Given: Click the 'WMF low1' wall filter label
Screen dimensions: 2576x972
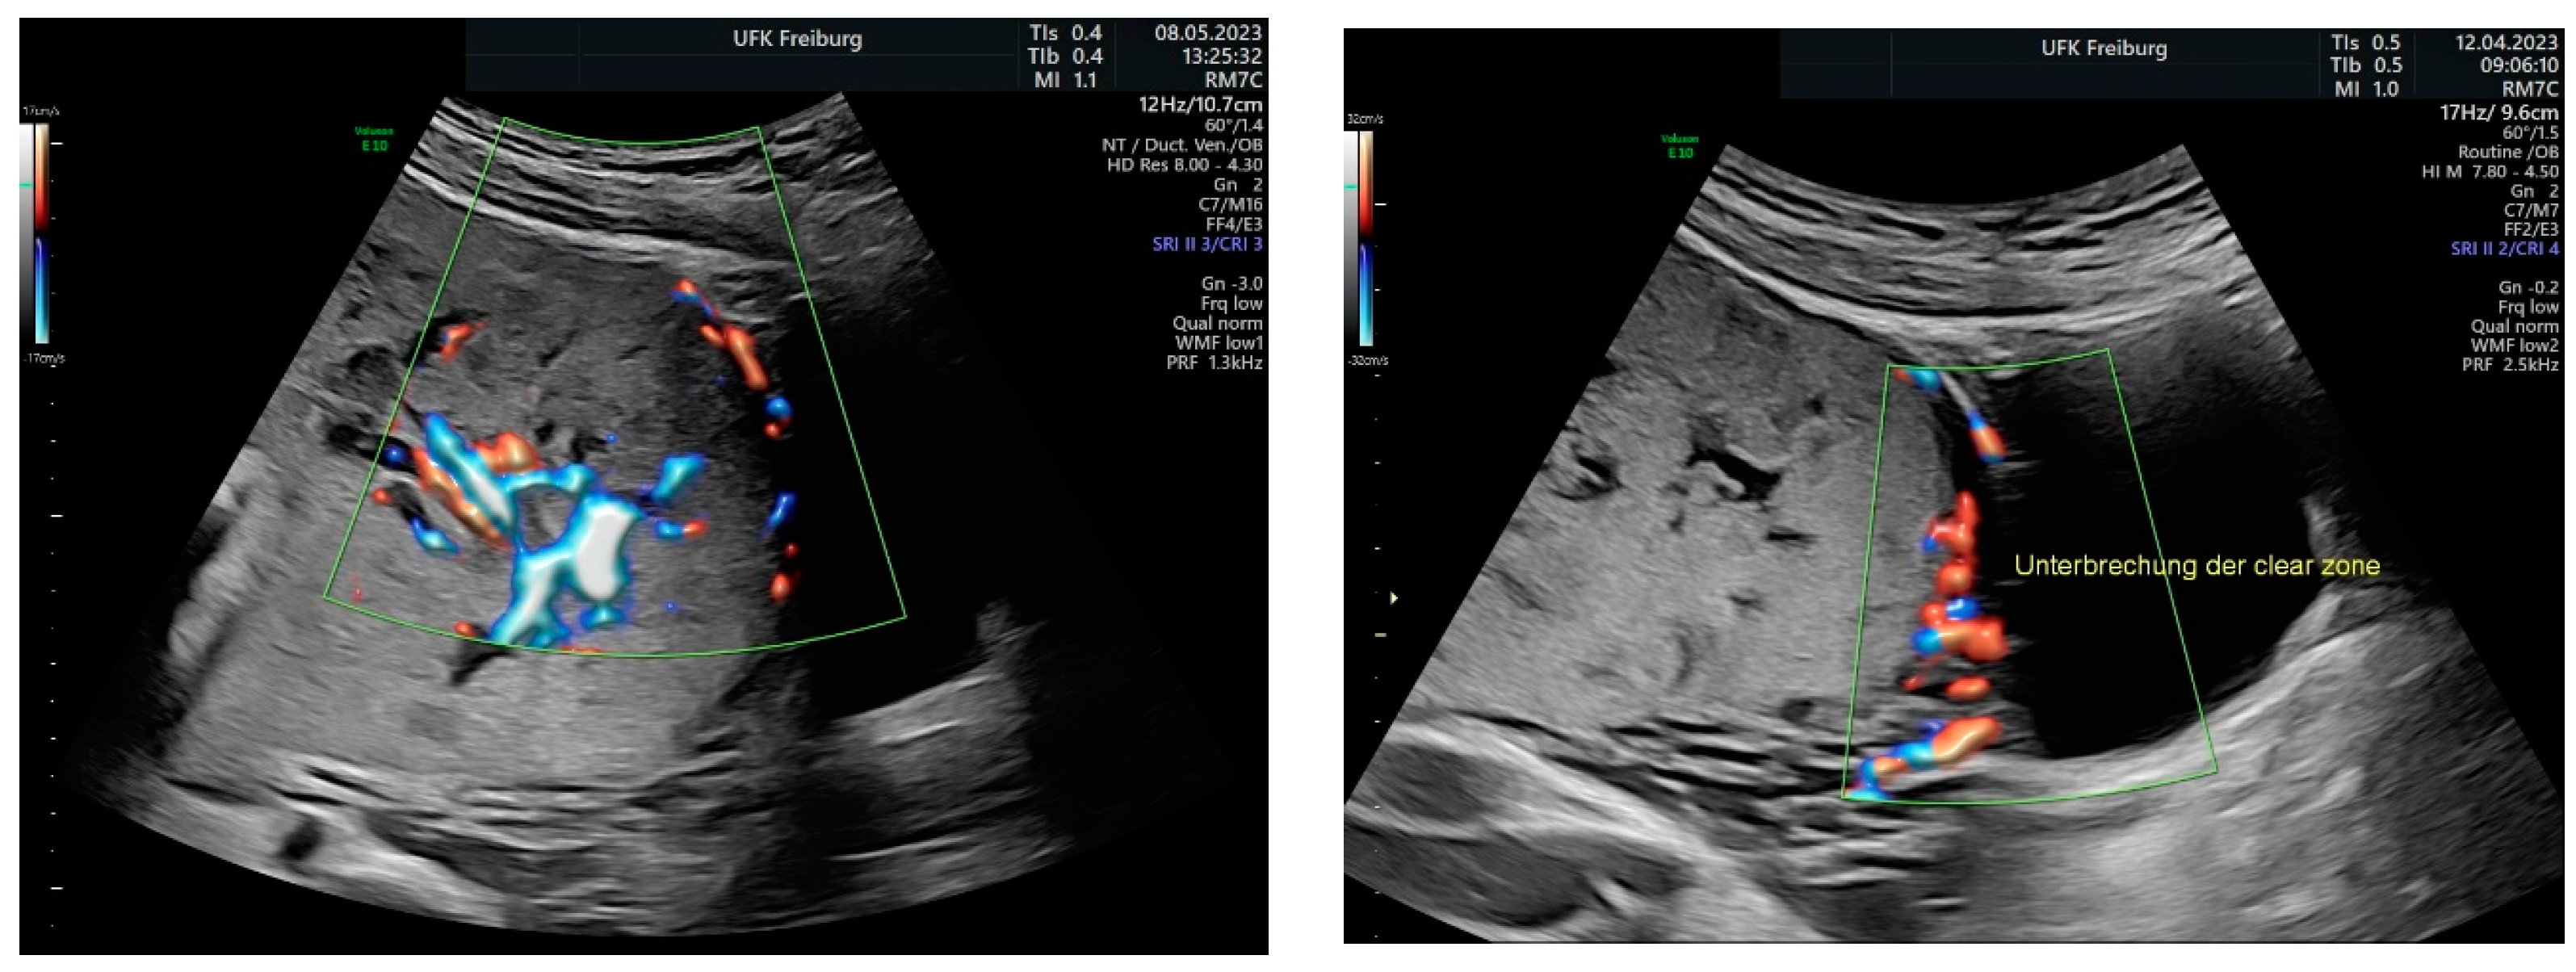Looking at the screenshot, I should coord(1218,343).
